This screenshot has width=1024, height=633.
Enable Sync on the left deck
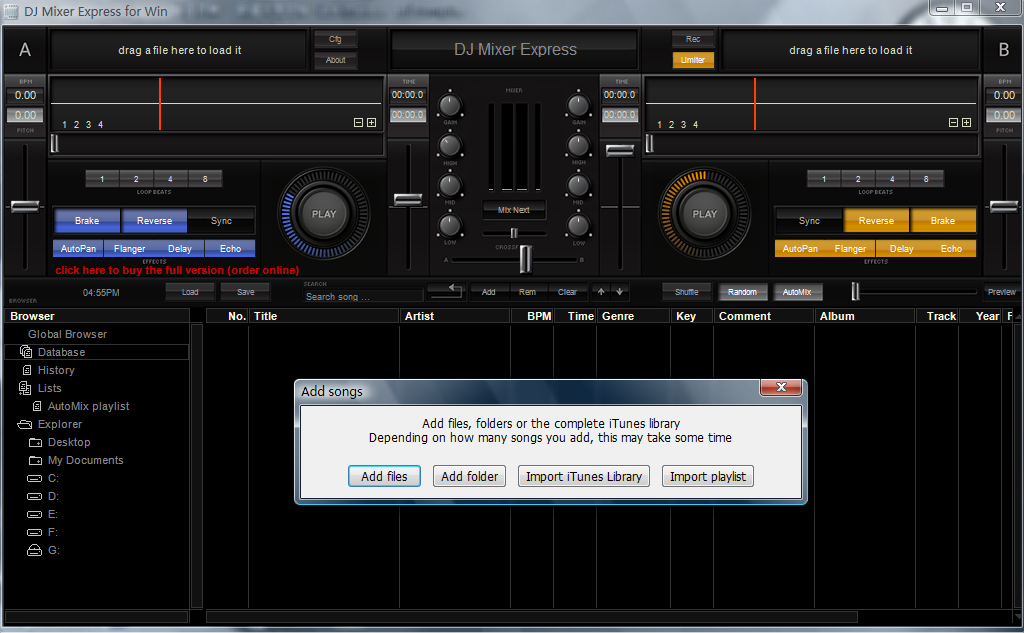(221, 221)
